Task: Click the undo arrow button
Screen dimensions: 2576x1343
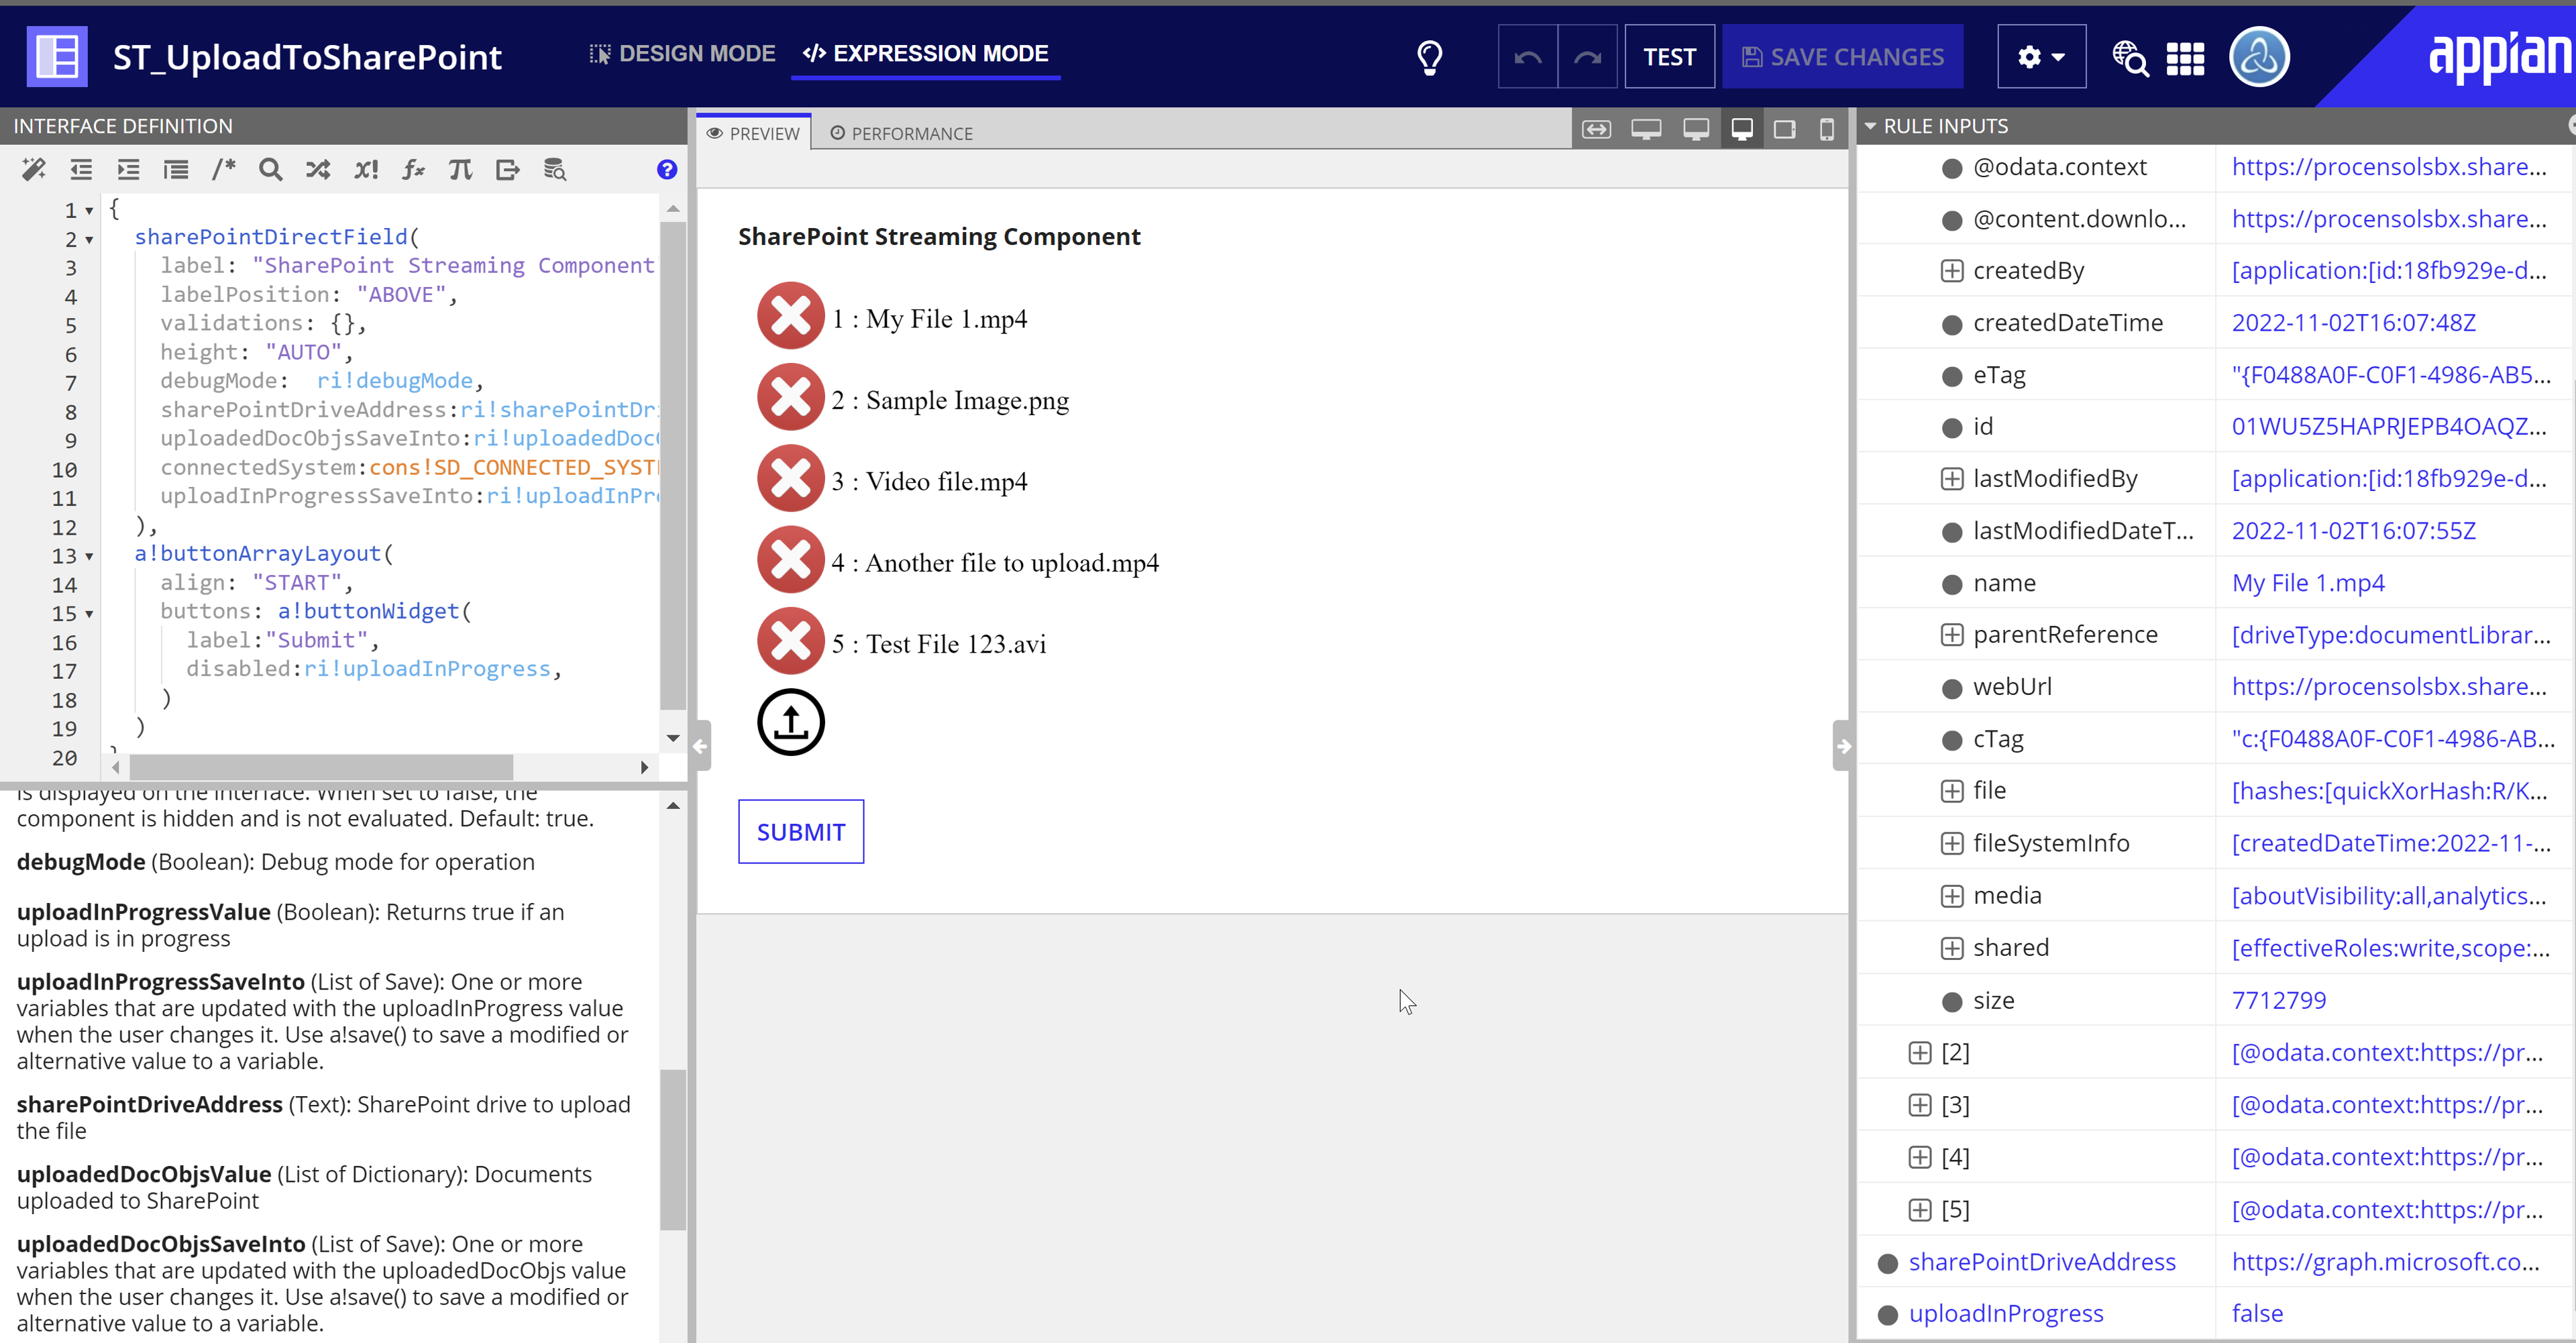Action: coord(1527,57)
